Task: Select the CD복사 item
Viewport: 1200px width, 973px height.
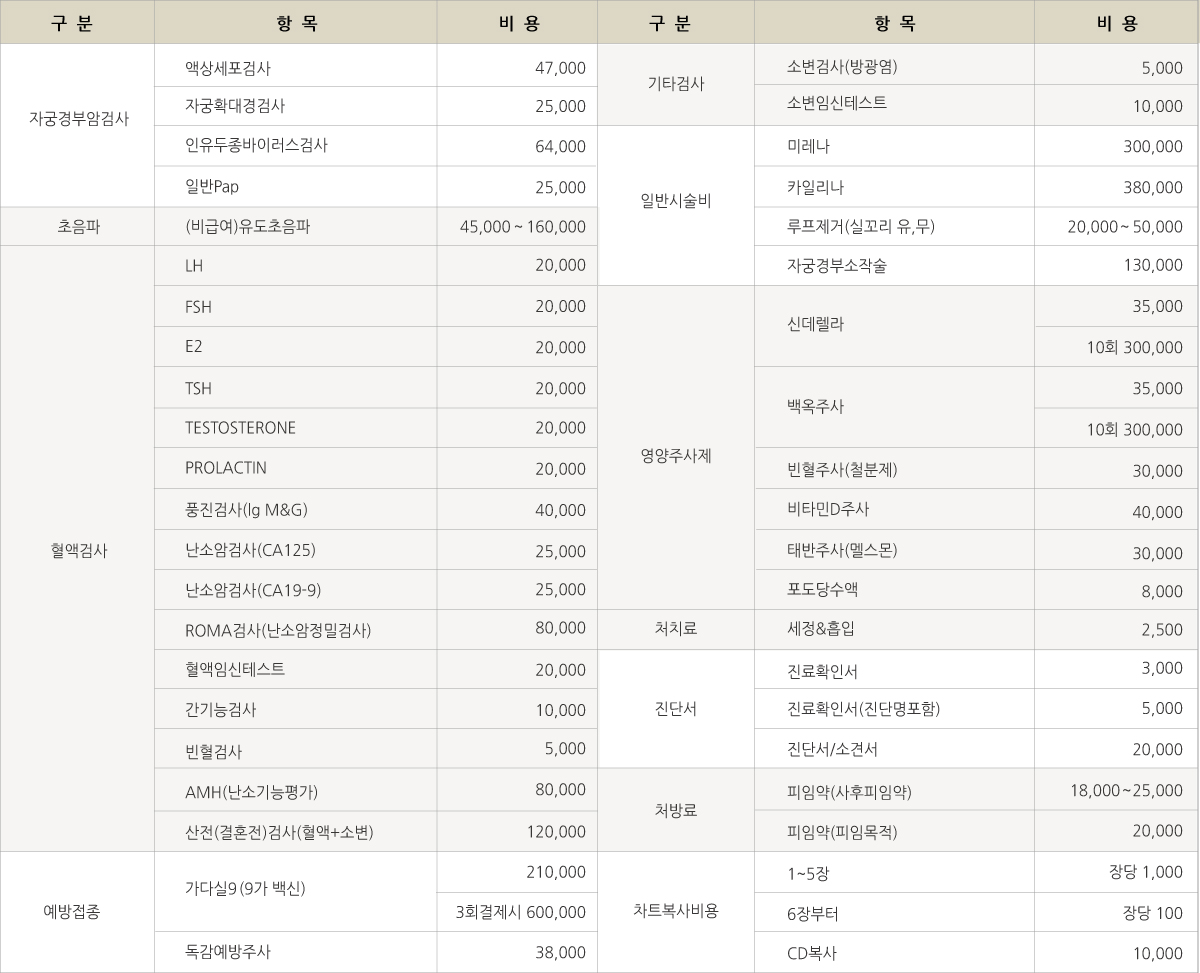Action: point(811,952)
